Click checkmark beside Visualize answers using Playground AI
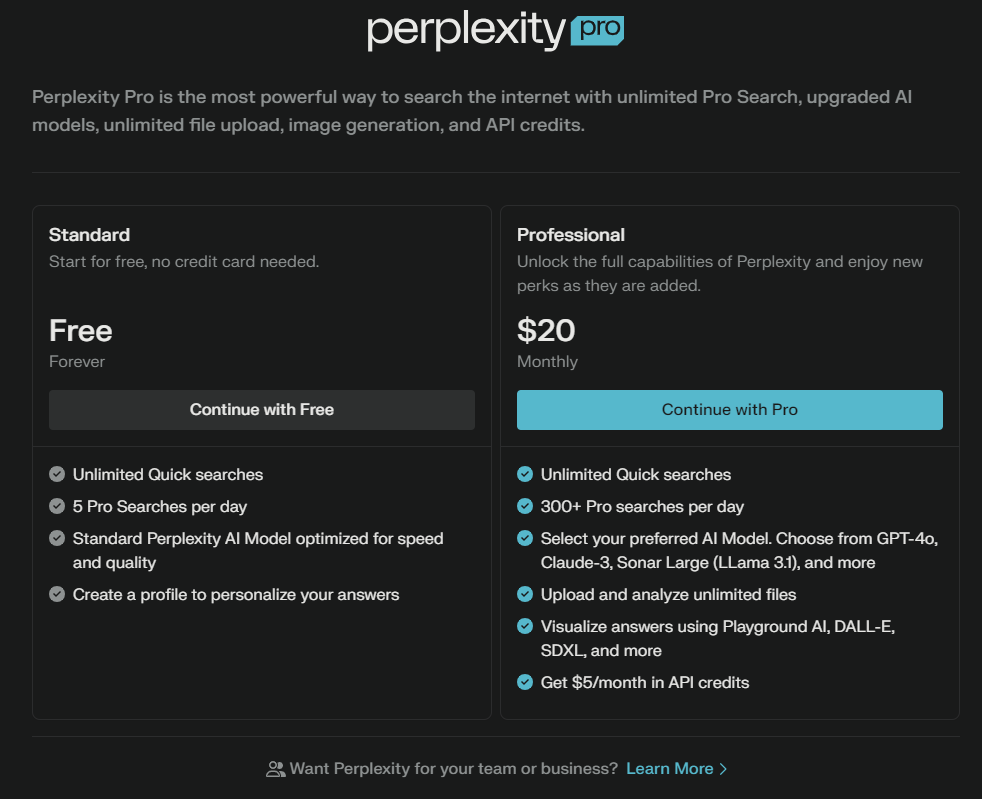This screenshot has height=799, width=982. (525, 627)
